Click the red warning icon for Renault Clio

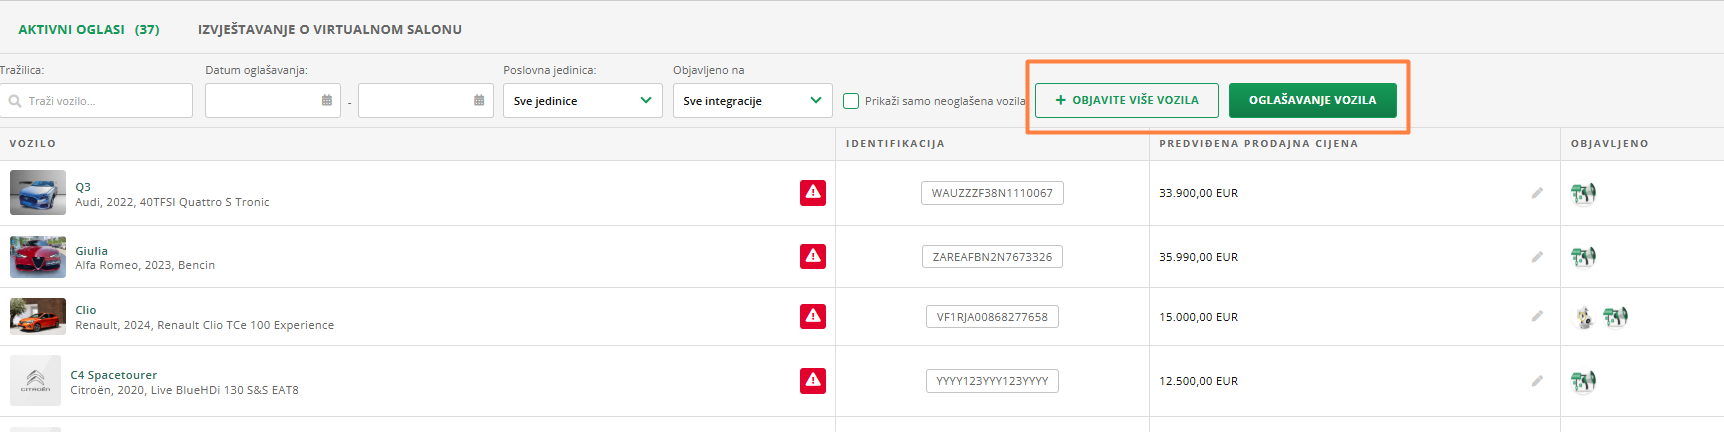[x=812, y=316]
